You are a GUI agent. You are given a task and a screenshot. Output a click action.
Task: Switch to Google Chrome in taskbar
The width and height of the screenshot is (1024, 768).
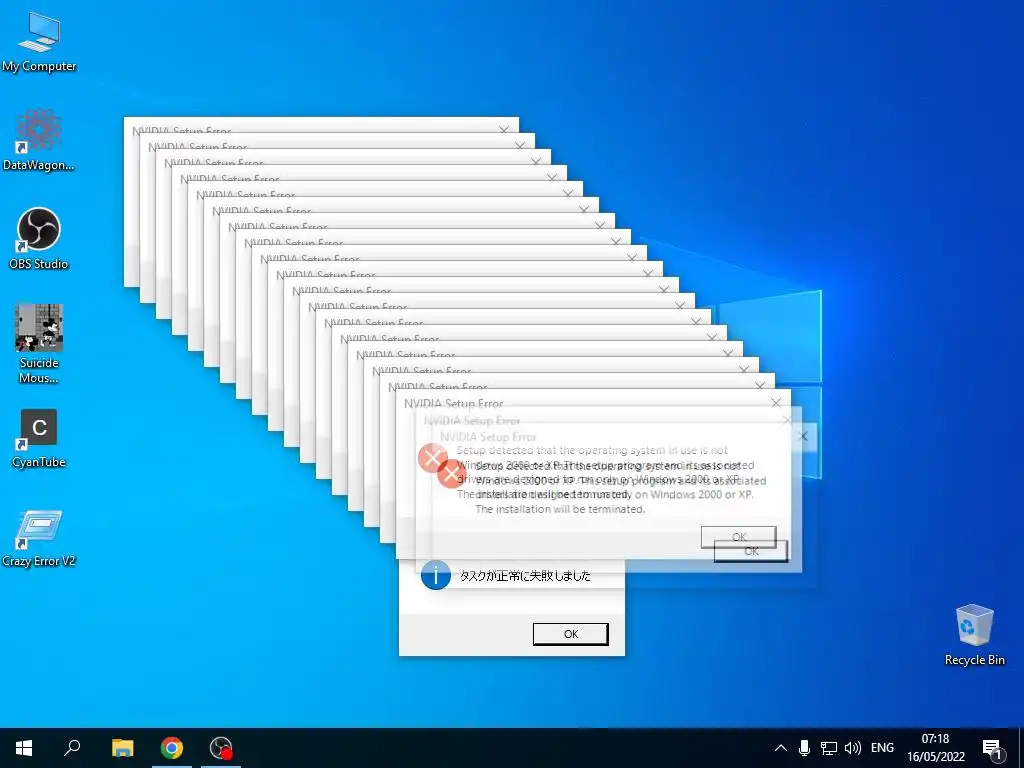172,748
